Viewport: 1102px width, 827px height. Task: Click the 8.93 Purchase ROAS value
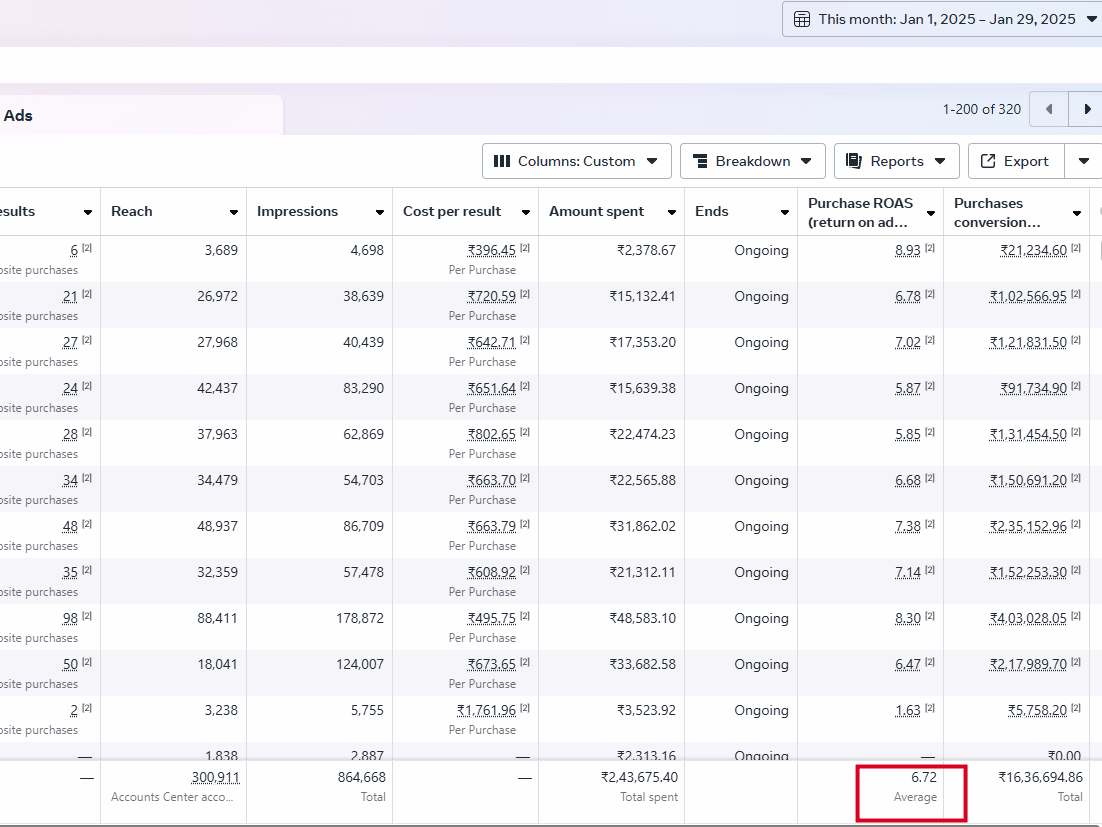point(907,250)
